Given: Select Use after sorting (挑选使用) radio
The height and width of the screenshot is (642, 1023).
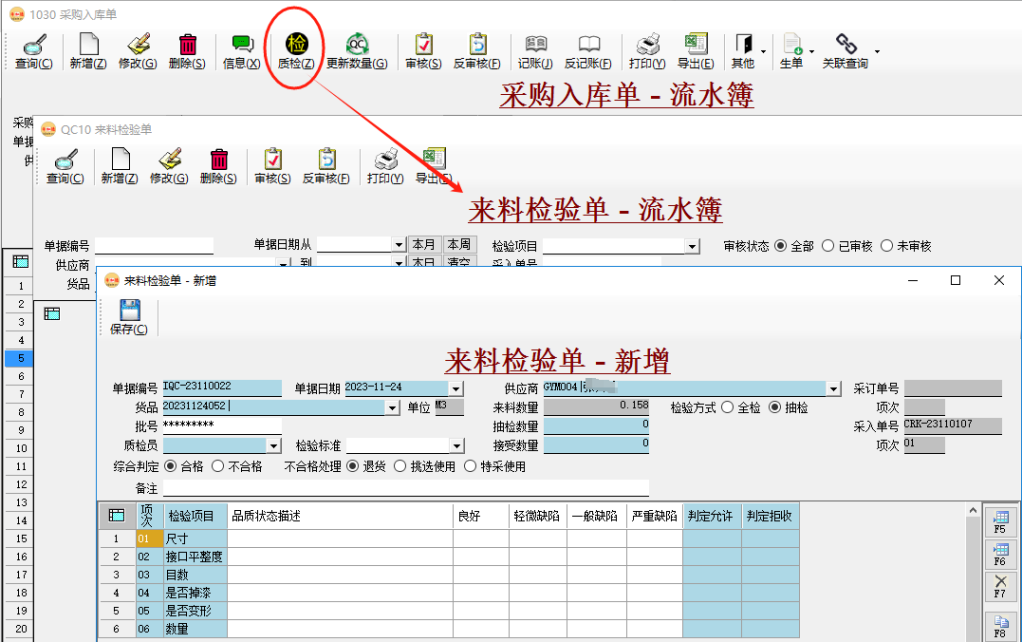Looking at the screenshot, I should [x=400, y=466].
